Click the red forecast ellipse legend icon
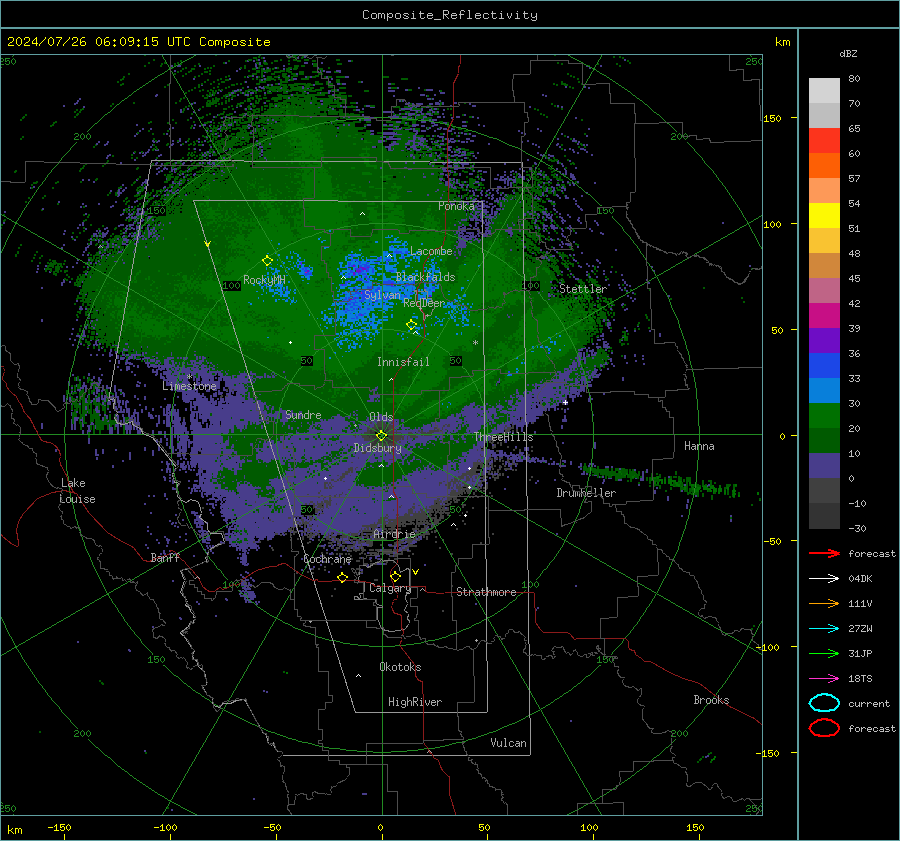Screen dimensions: 900x841 [824, 728]
